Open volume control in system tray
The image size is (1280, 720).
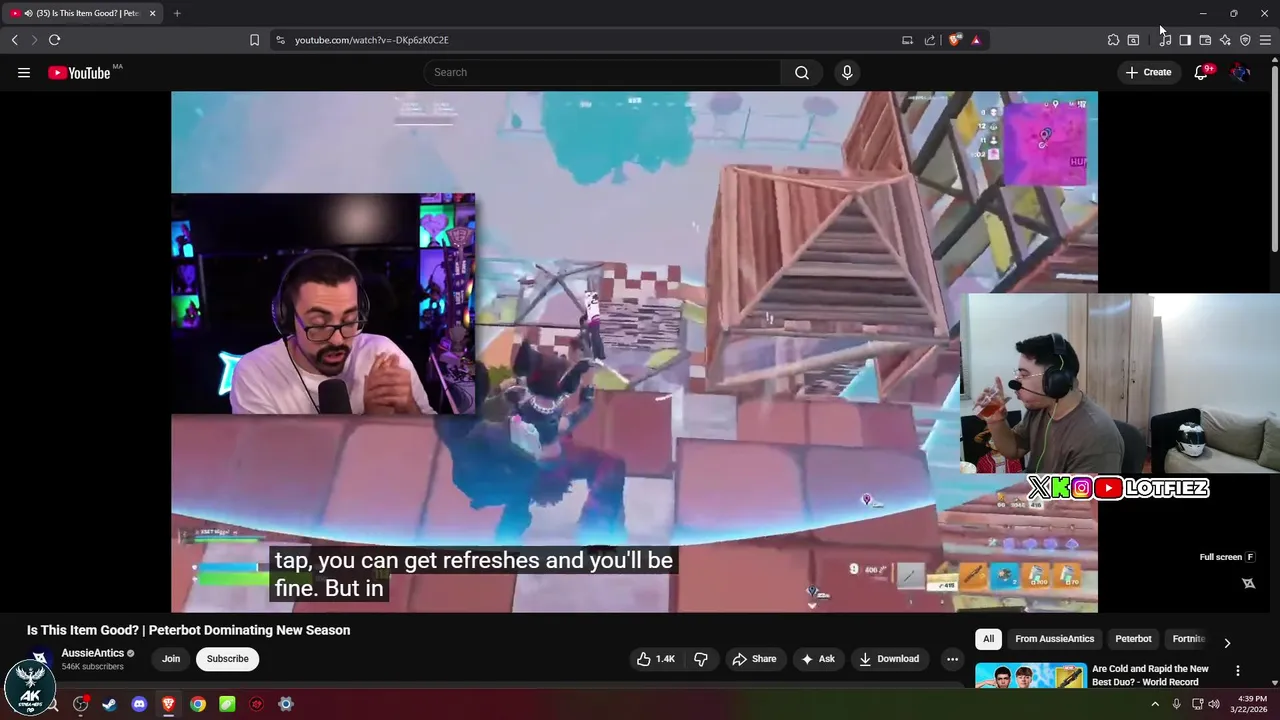point(1214,704)
